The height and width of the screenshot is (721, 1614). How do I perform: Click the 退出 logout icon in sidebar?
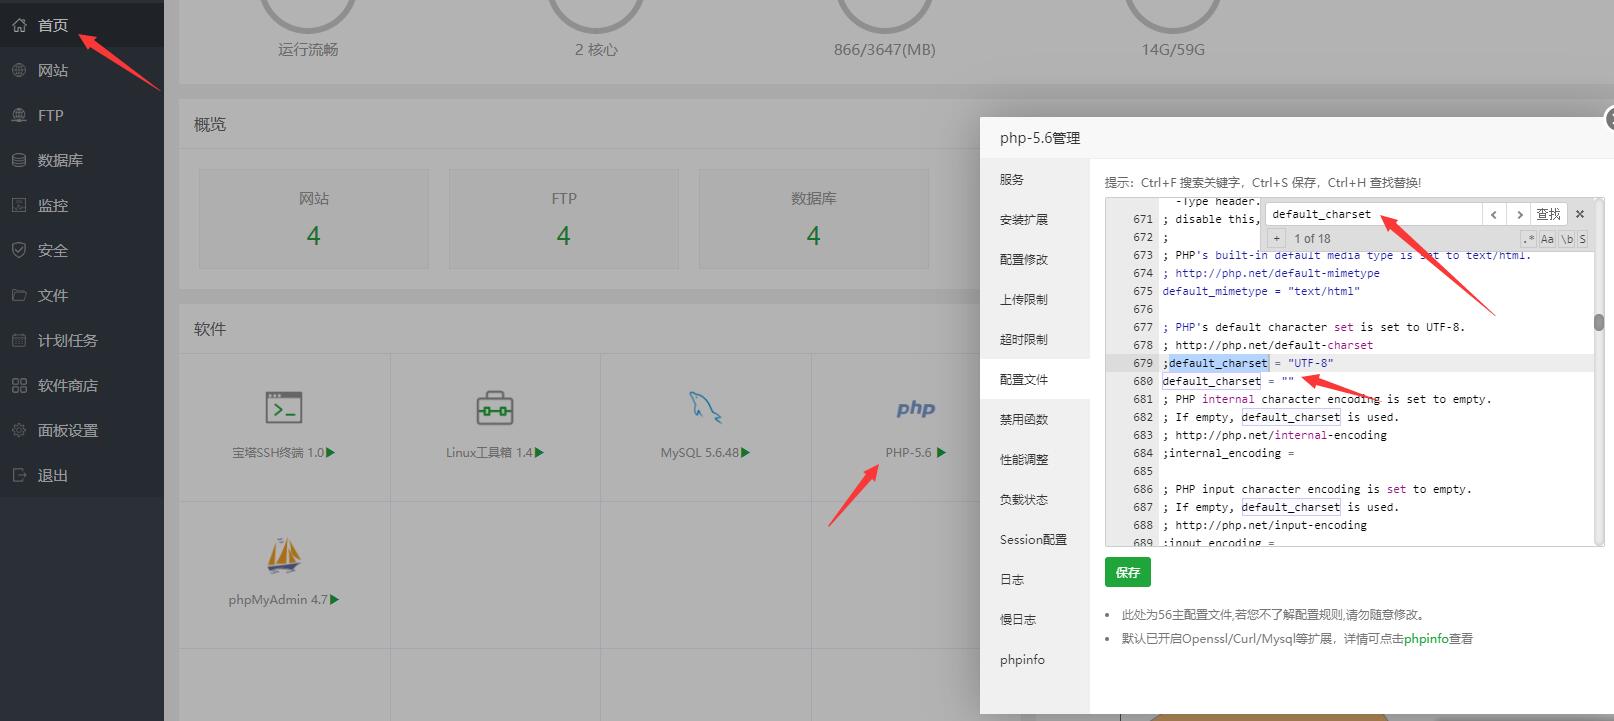(x=19, y=475)
